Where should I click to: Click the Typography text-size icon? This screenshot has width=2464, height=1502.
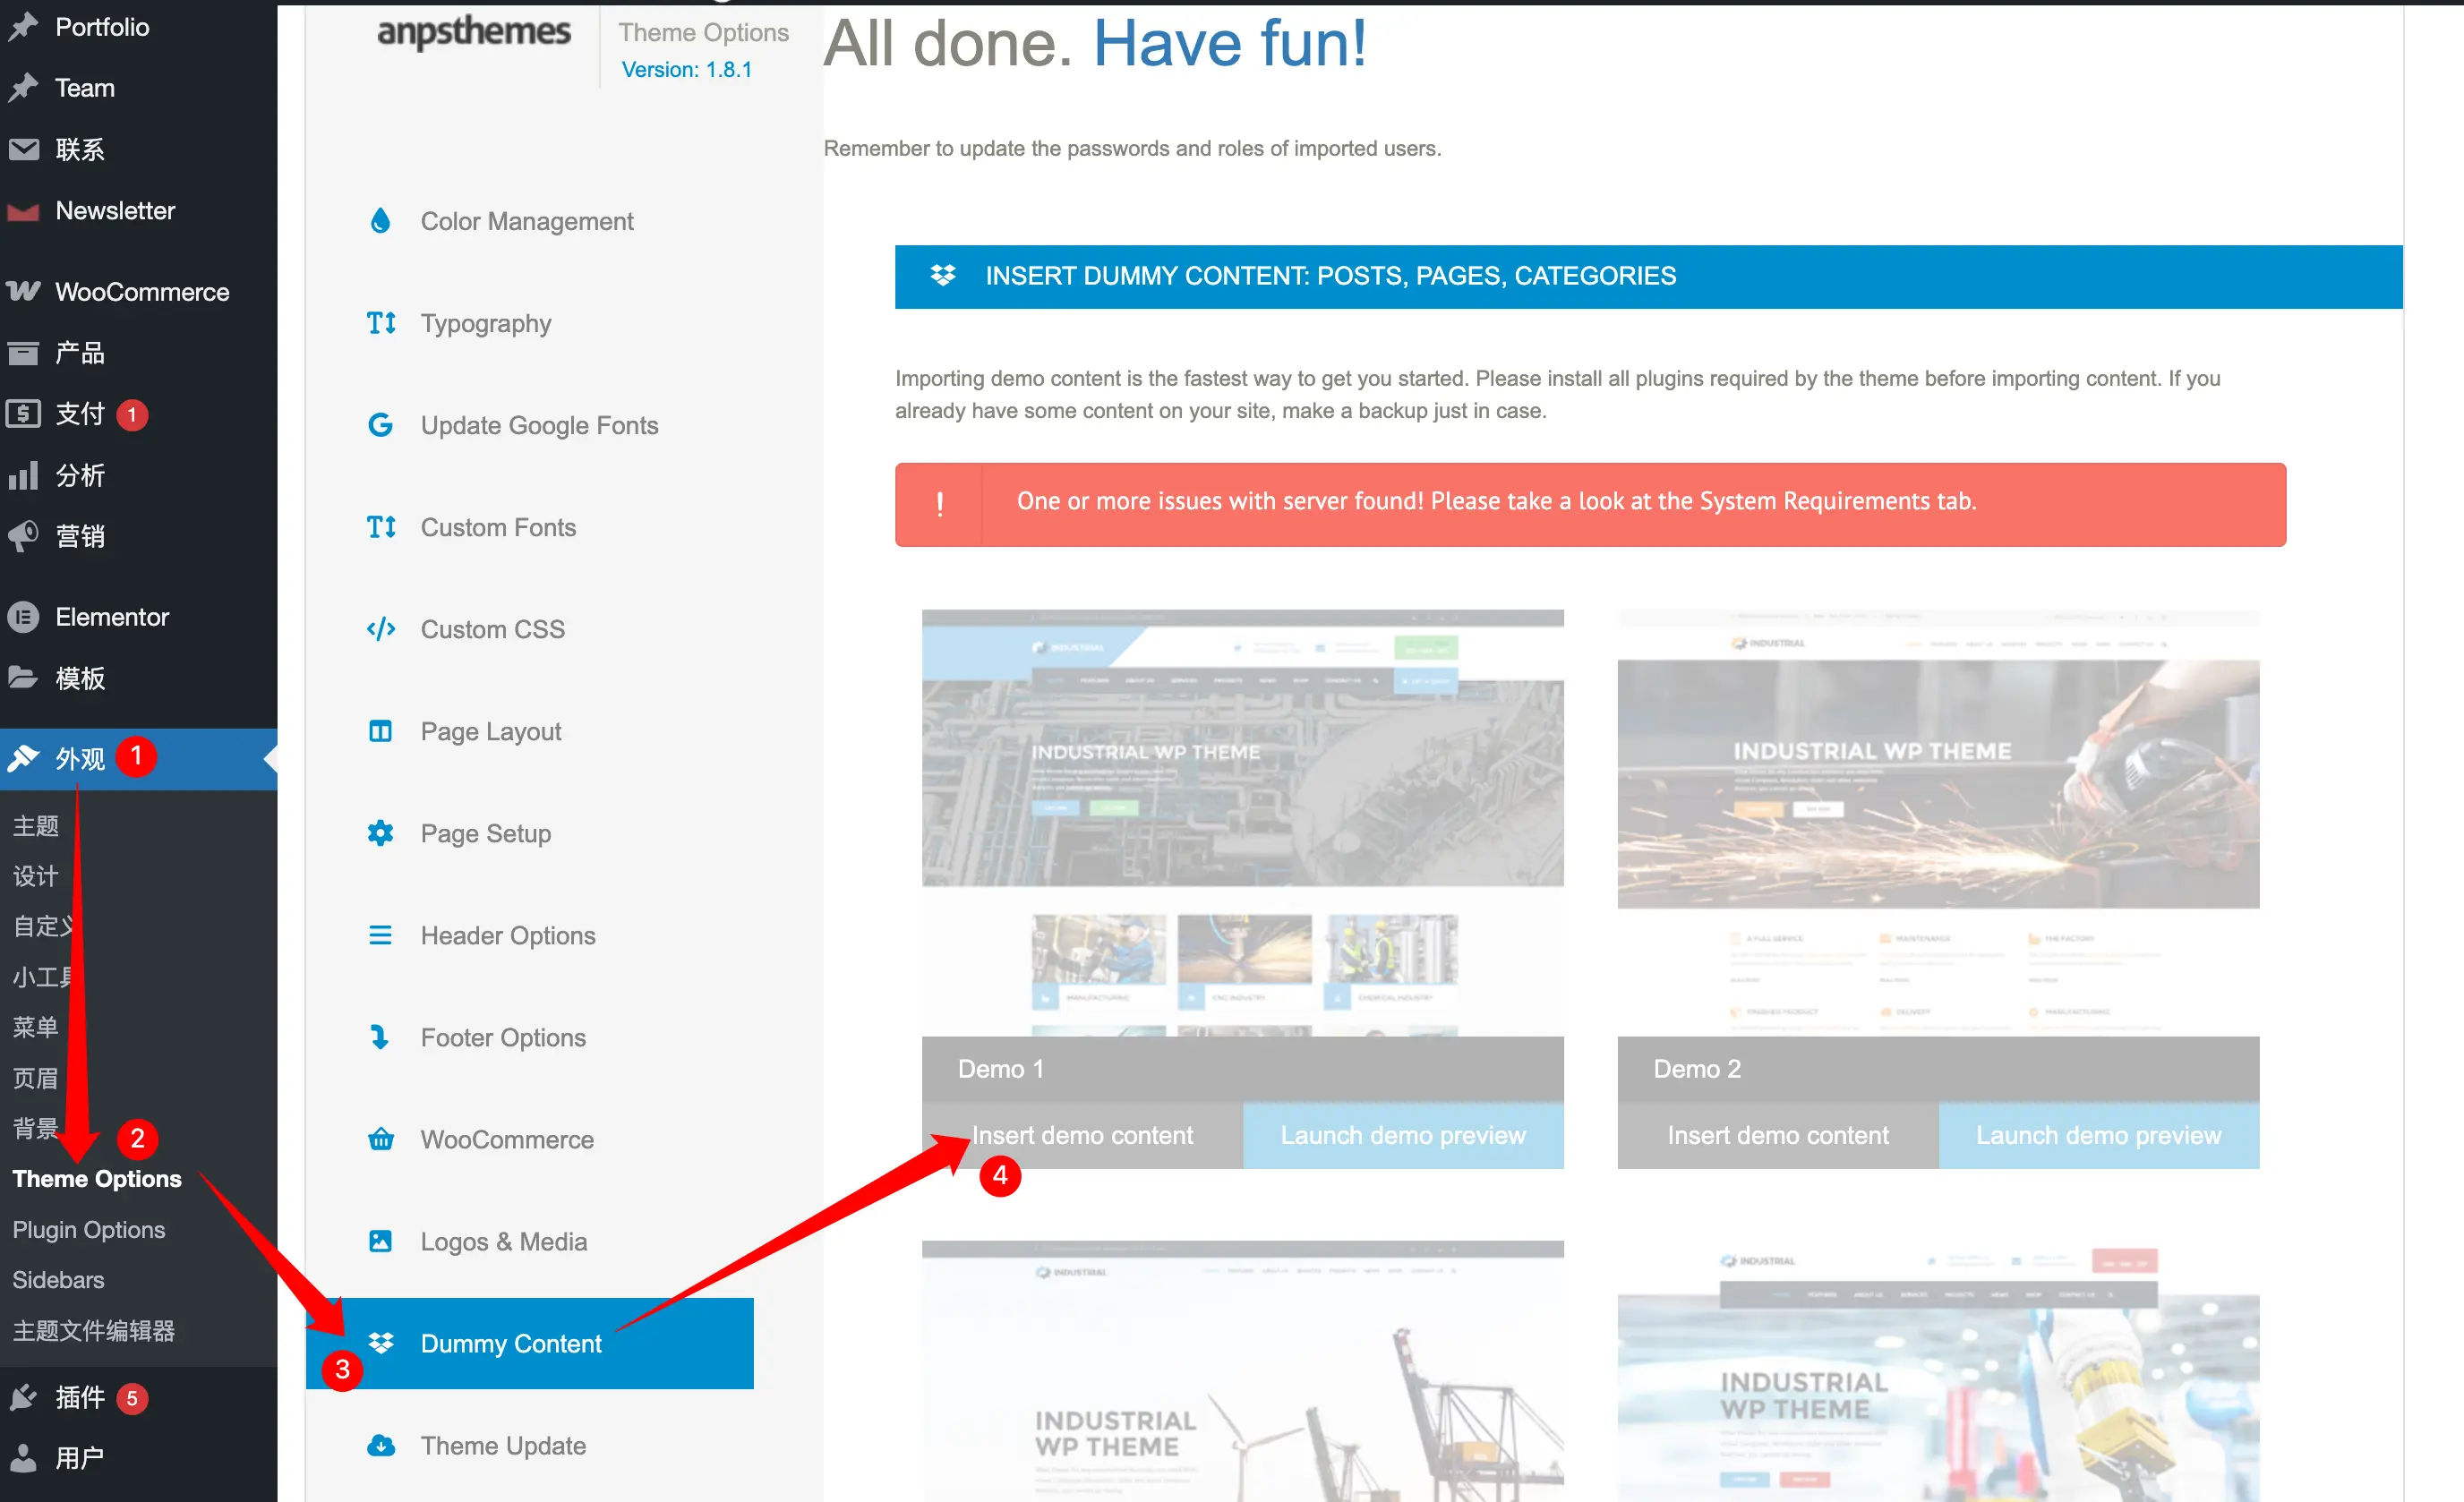click(381, 323)
